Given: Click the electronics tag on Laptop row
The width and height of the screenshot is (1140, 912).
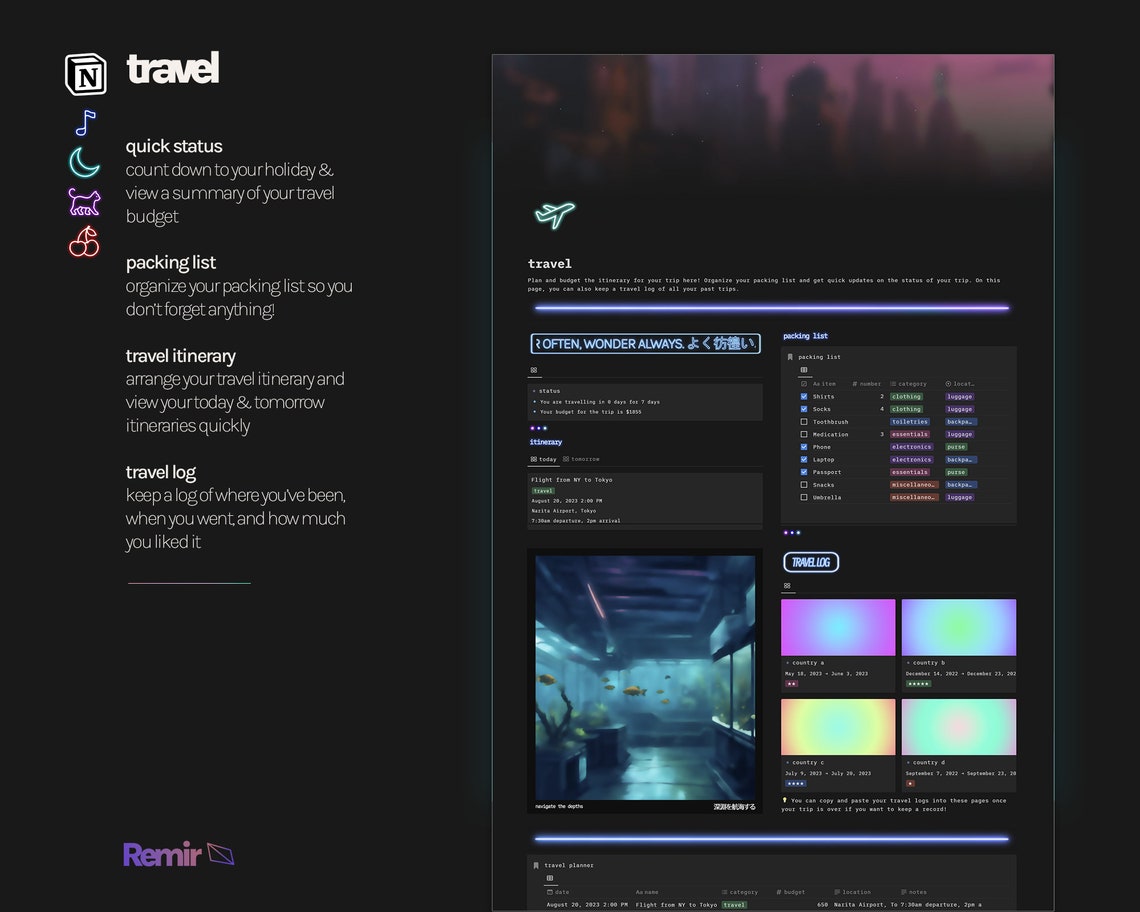Looking at the screenshot, I should tap(912, 460).
